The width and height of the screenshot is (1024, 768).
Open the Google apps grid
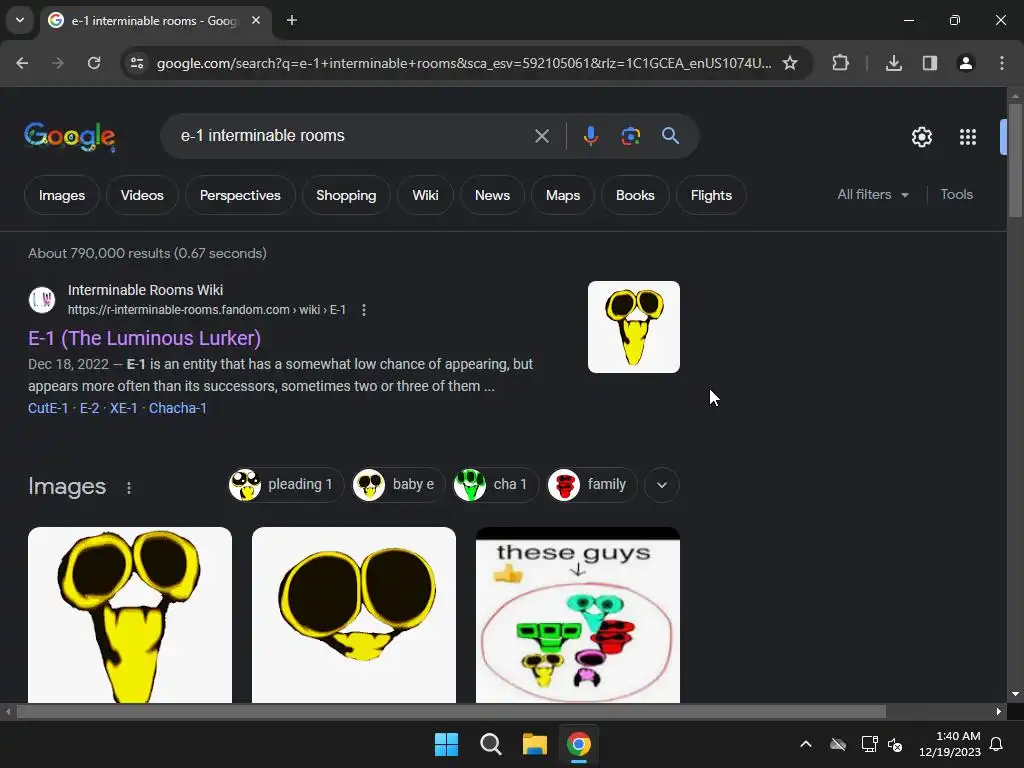pyautogui.click(x=968, y=137)
